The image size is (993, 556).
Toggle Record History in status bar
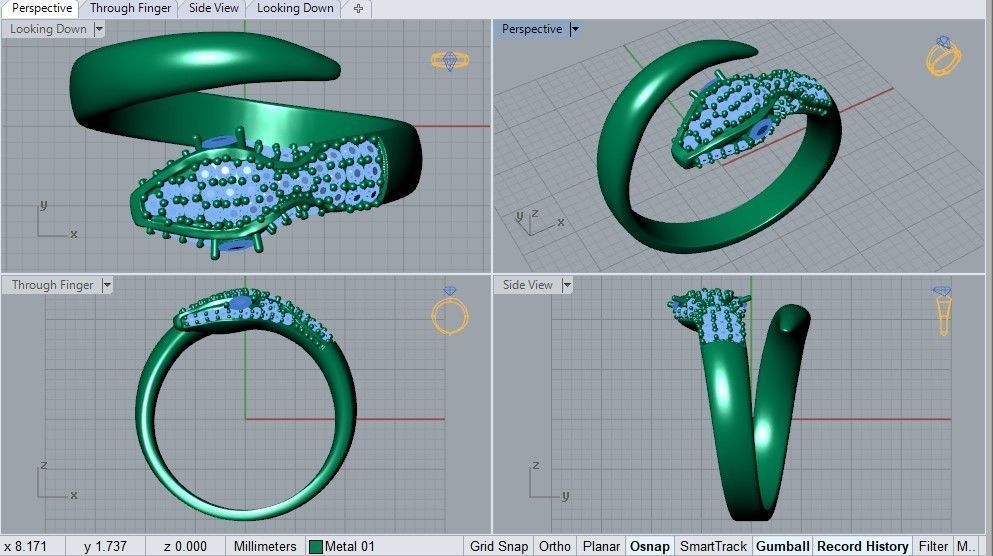point(863,546)
